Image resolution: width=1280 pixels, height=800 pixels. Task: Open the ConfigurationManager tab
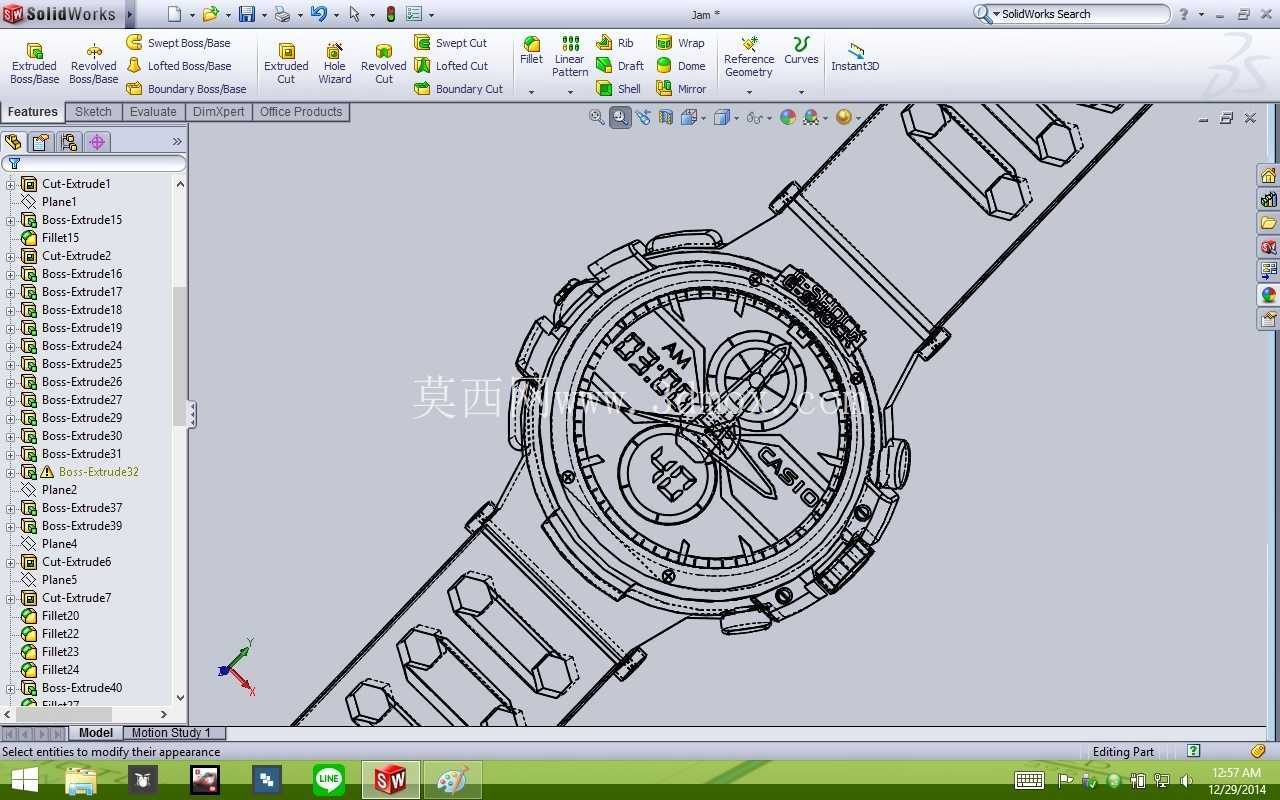(69, 142)
